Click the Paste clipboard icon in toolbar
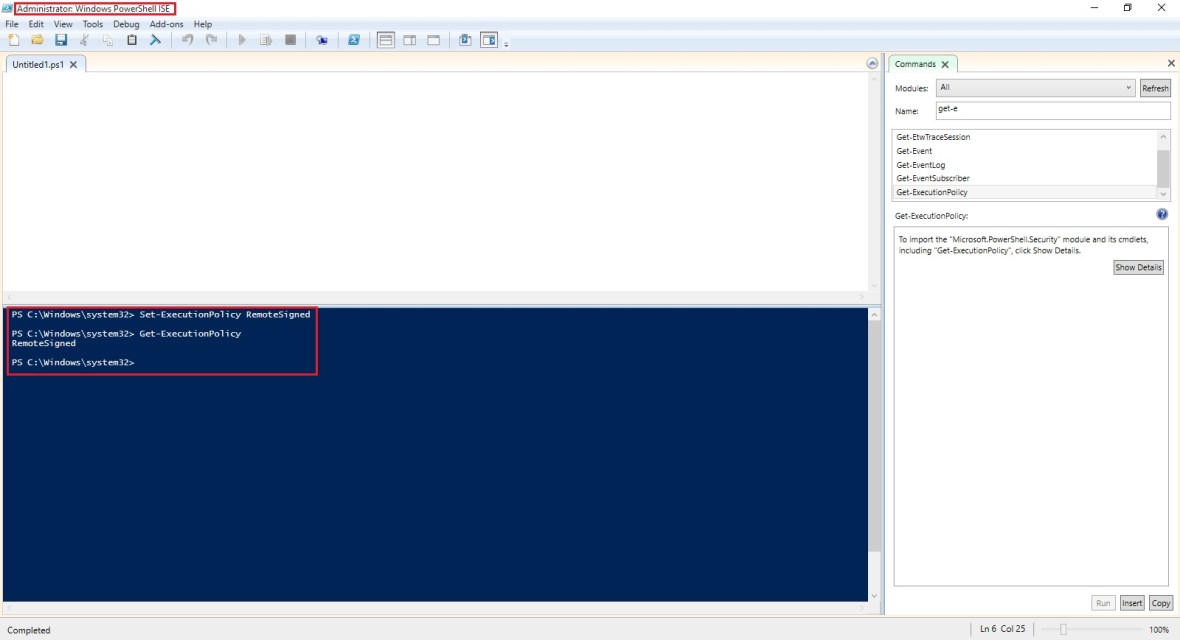This screenshot has height=640, width=1180. (x=132, y=40)
